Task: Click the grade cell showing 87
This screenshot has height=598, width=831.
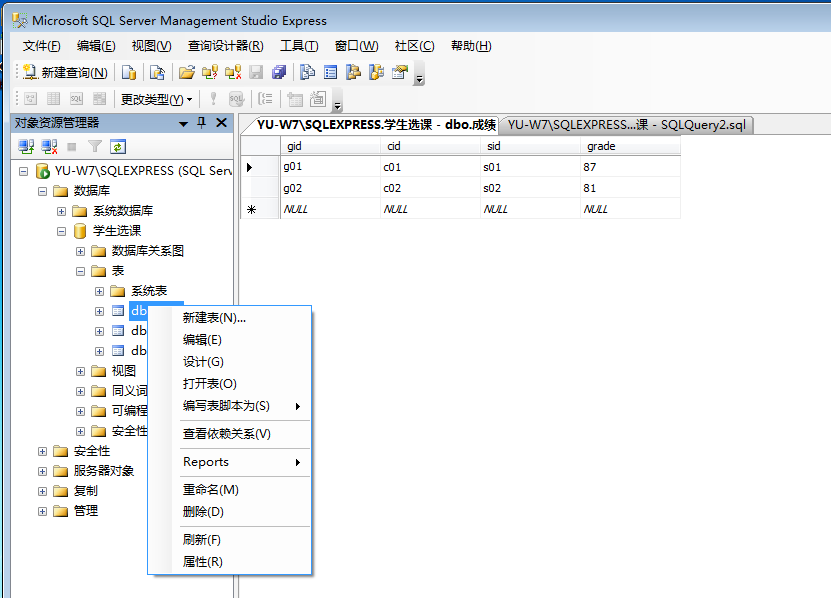Action: (630, 167)
